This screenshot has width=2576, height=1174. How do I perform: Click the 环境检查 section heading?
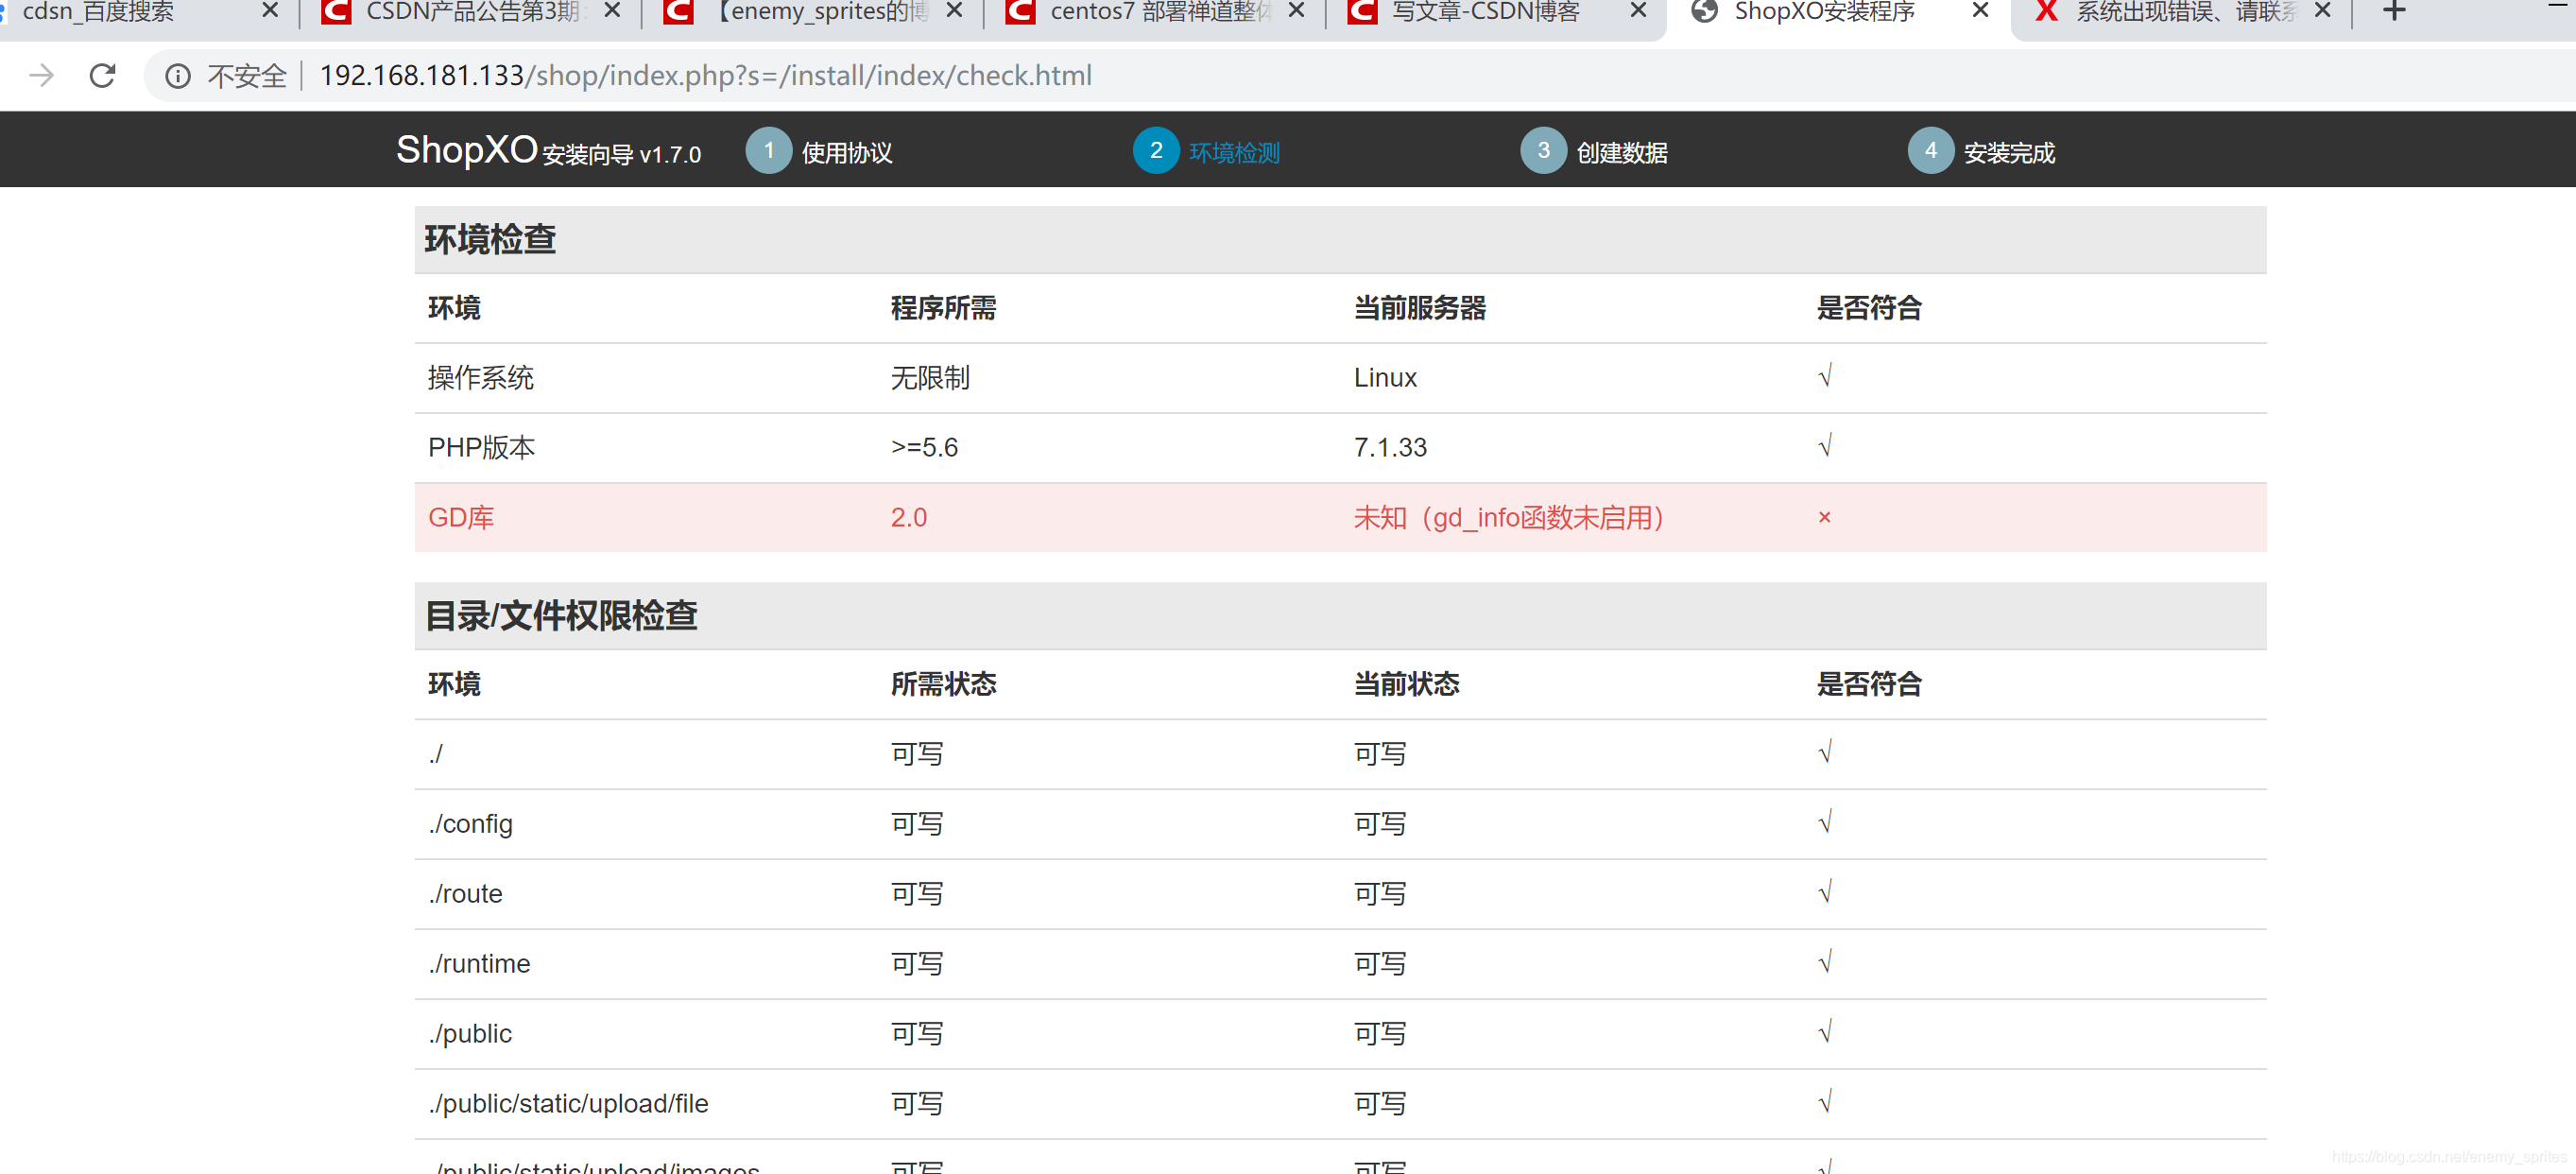tap(490, 240)
